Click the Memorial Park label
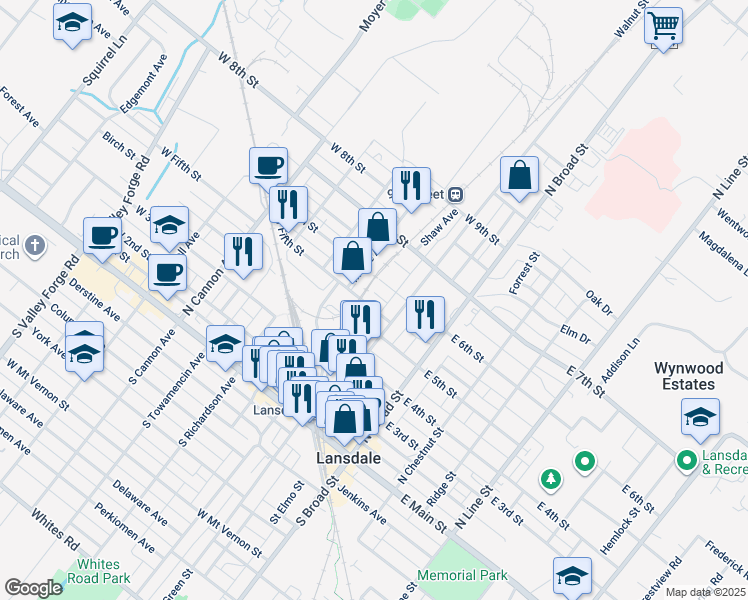 pyautogui.click(x=462, y=575)
